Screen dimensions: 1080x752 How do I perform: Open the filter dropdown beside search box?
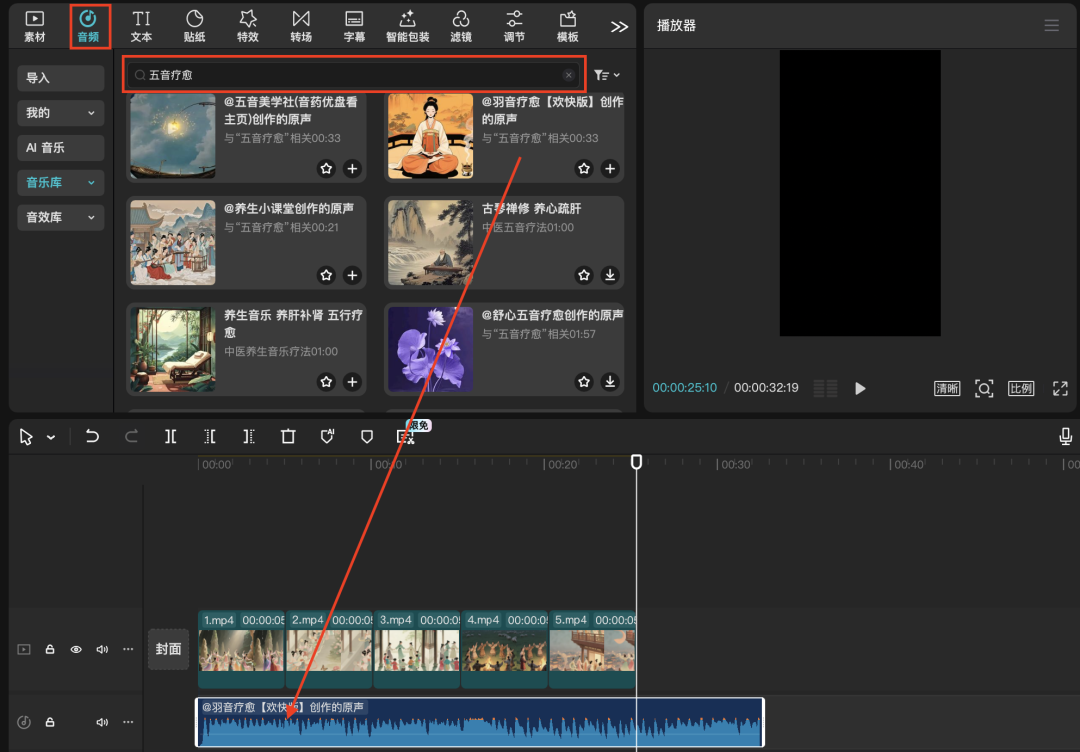pyautogui.click(x=606, y=75)
